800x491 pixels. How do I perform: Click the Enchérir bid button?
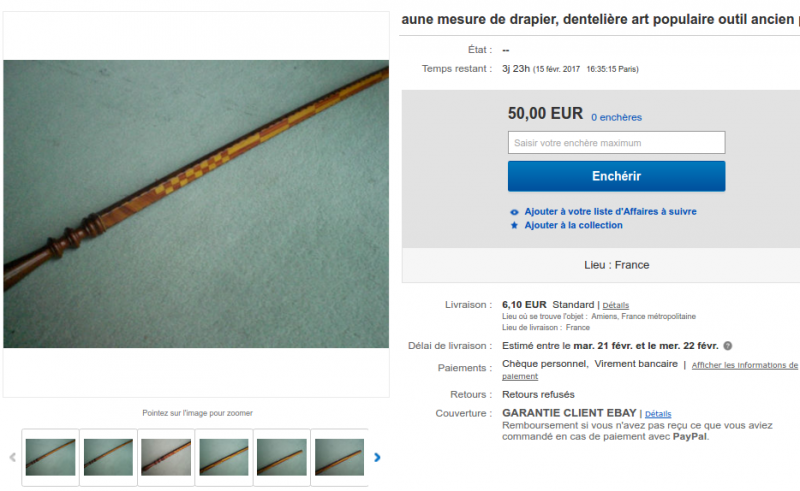pos(616,176)
